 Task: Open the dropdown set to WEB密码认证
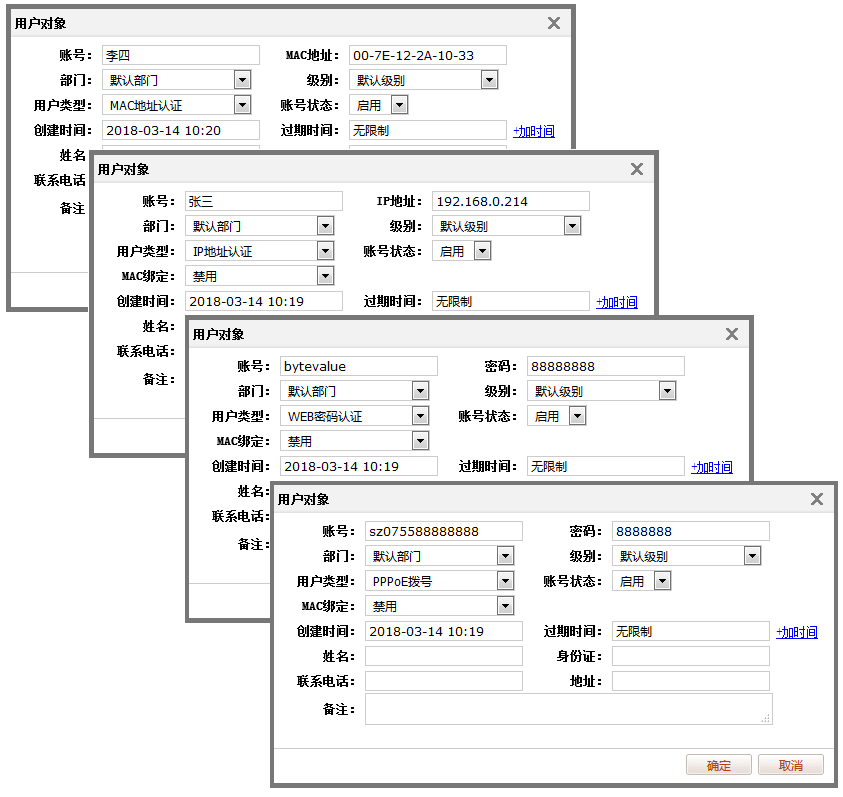point(420,416)
